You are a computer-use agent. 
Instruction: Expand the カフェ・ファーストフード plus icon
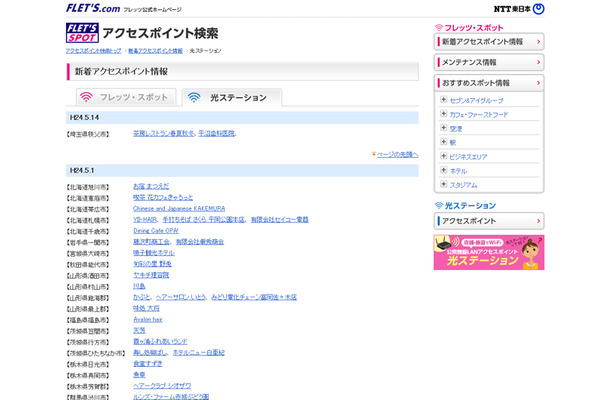[x=443, y=114]
